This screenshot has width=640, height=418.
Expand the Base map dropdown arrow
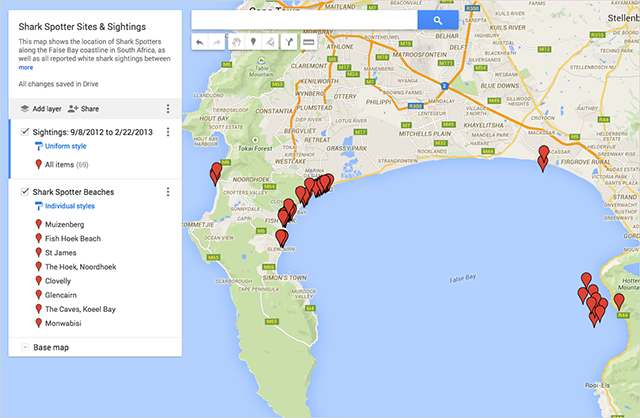point(25,347)
